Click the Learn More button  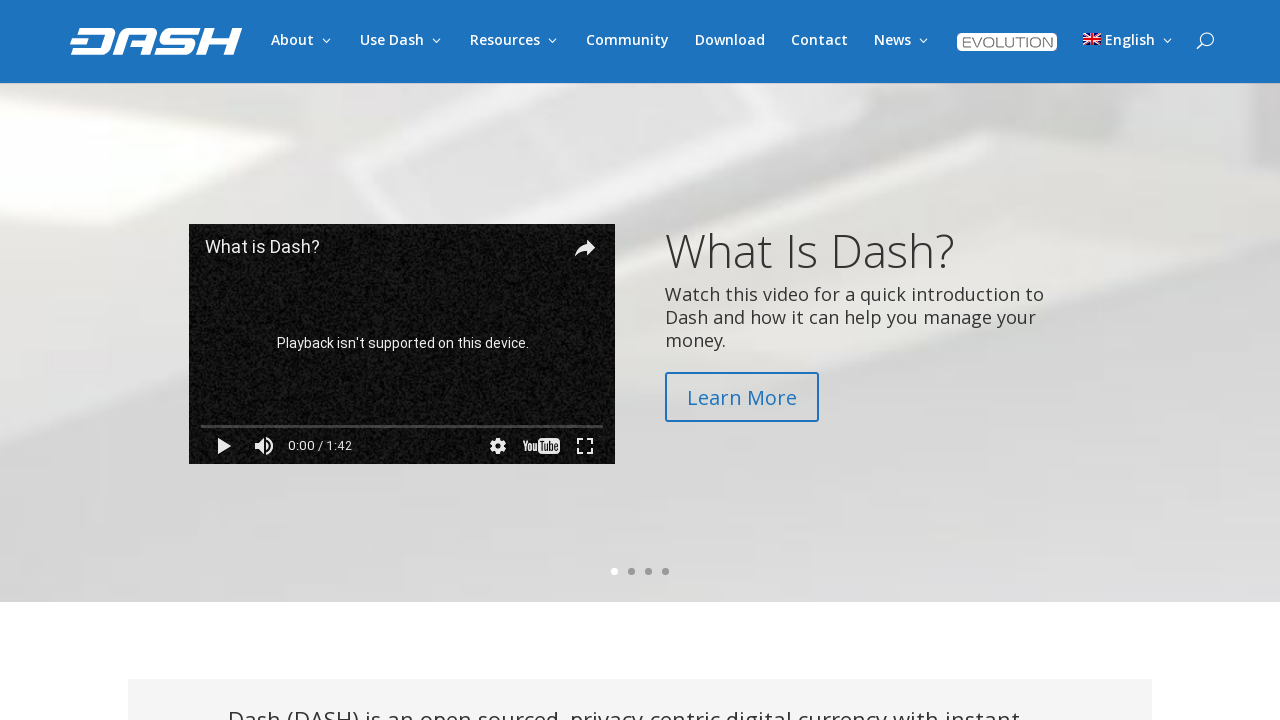point(742,397)
